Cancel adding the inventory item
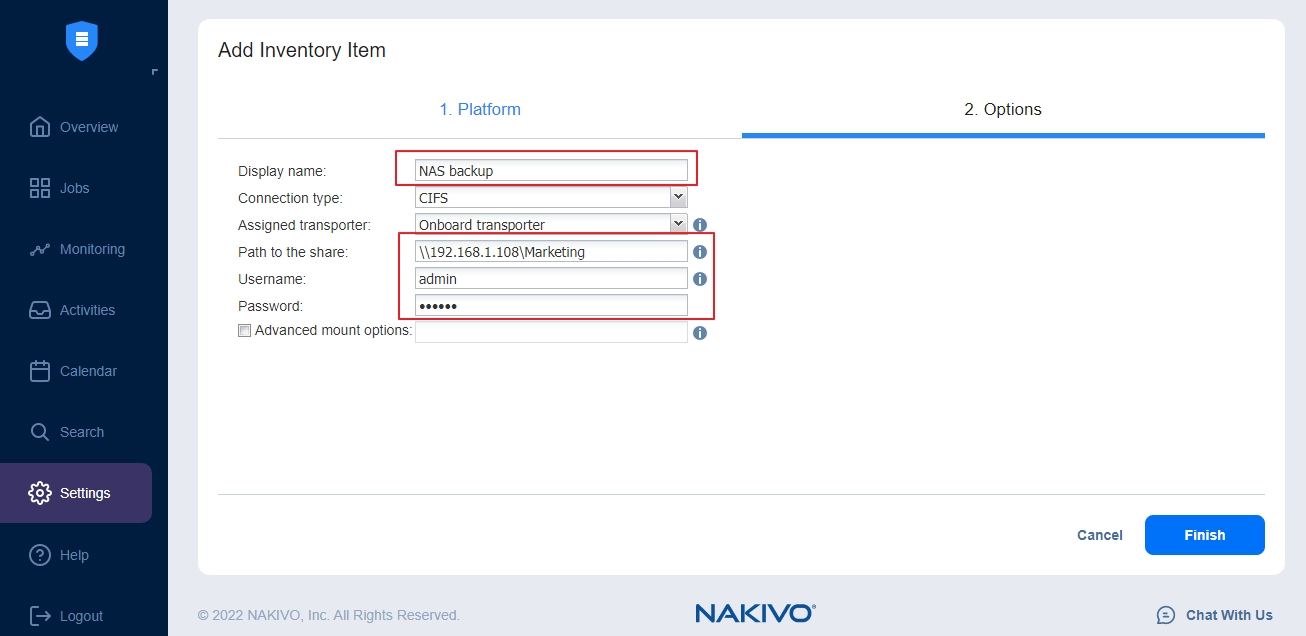The height and width of the screenshot is (636, 1306). 1099,535
